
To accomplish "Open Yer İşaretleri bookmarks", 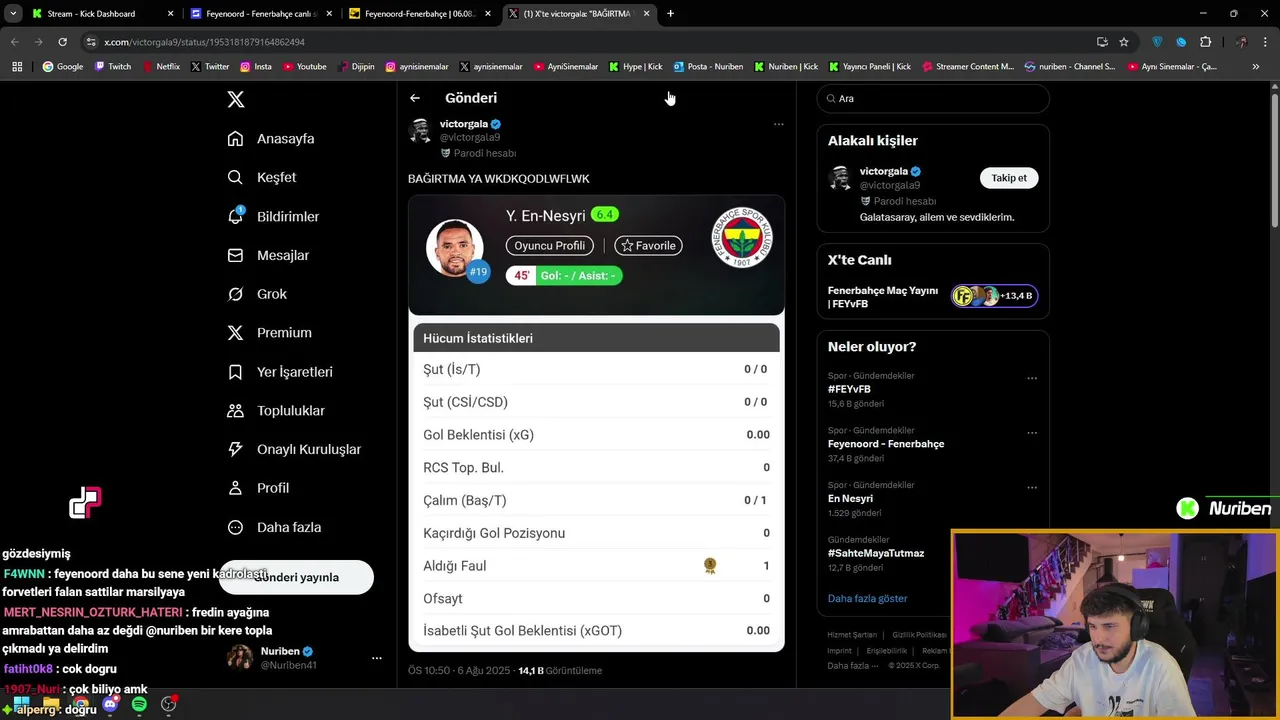I will [x=280, y=372].
